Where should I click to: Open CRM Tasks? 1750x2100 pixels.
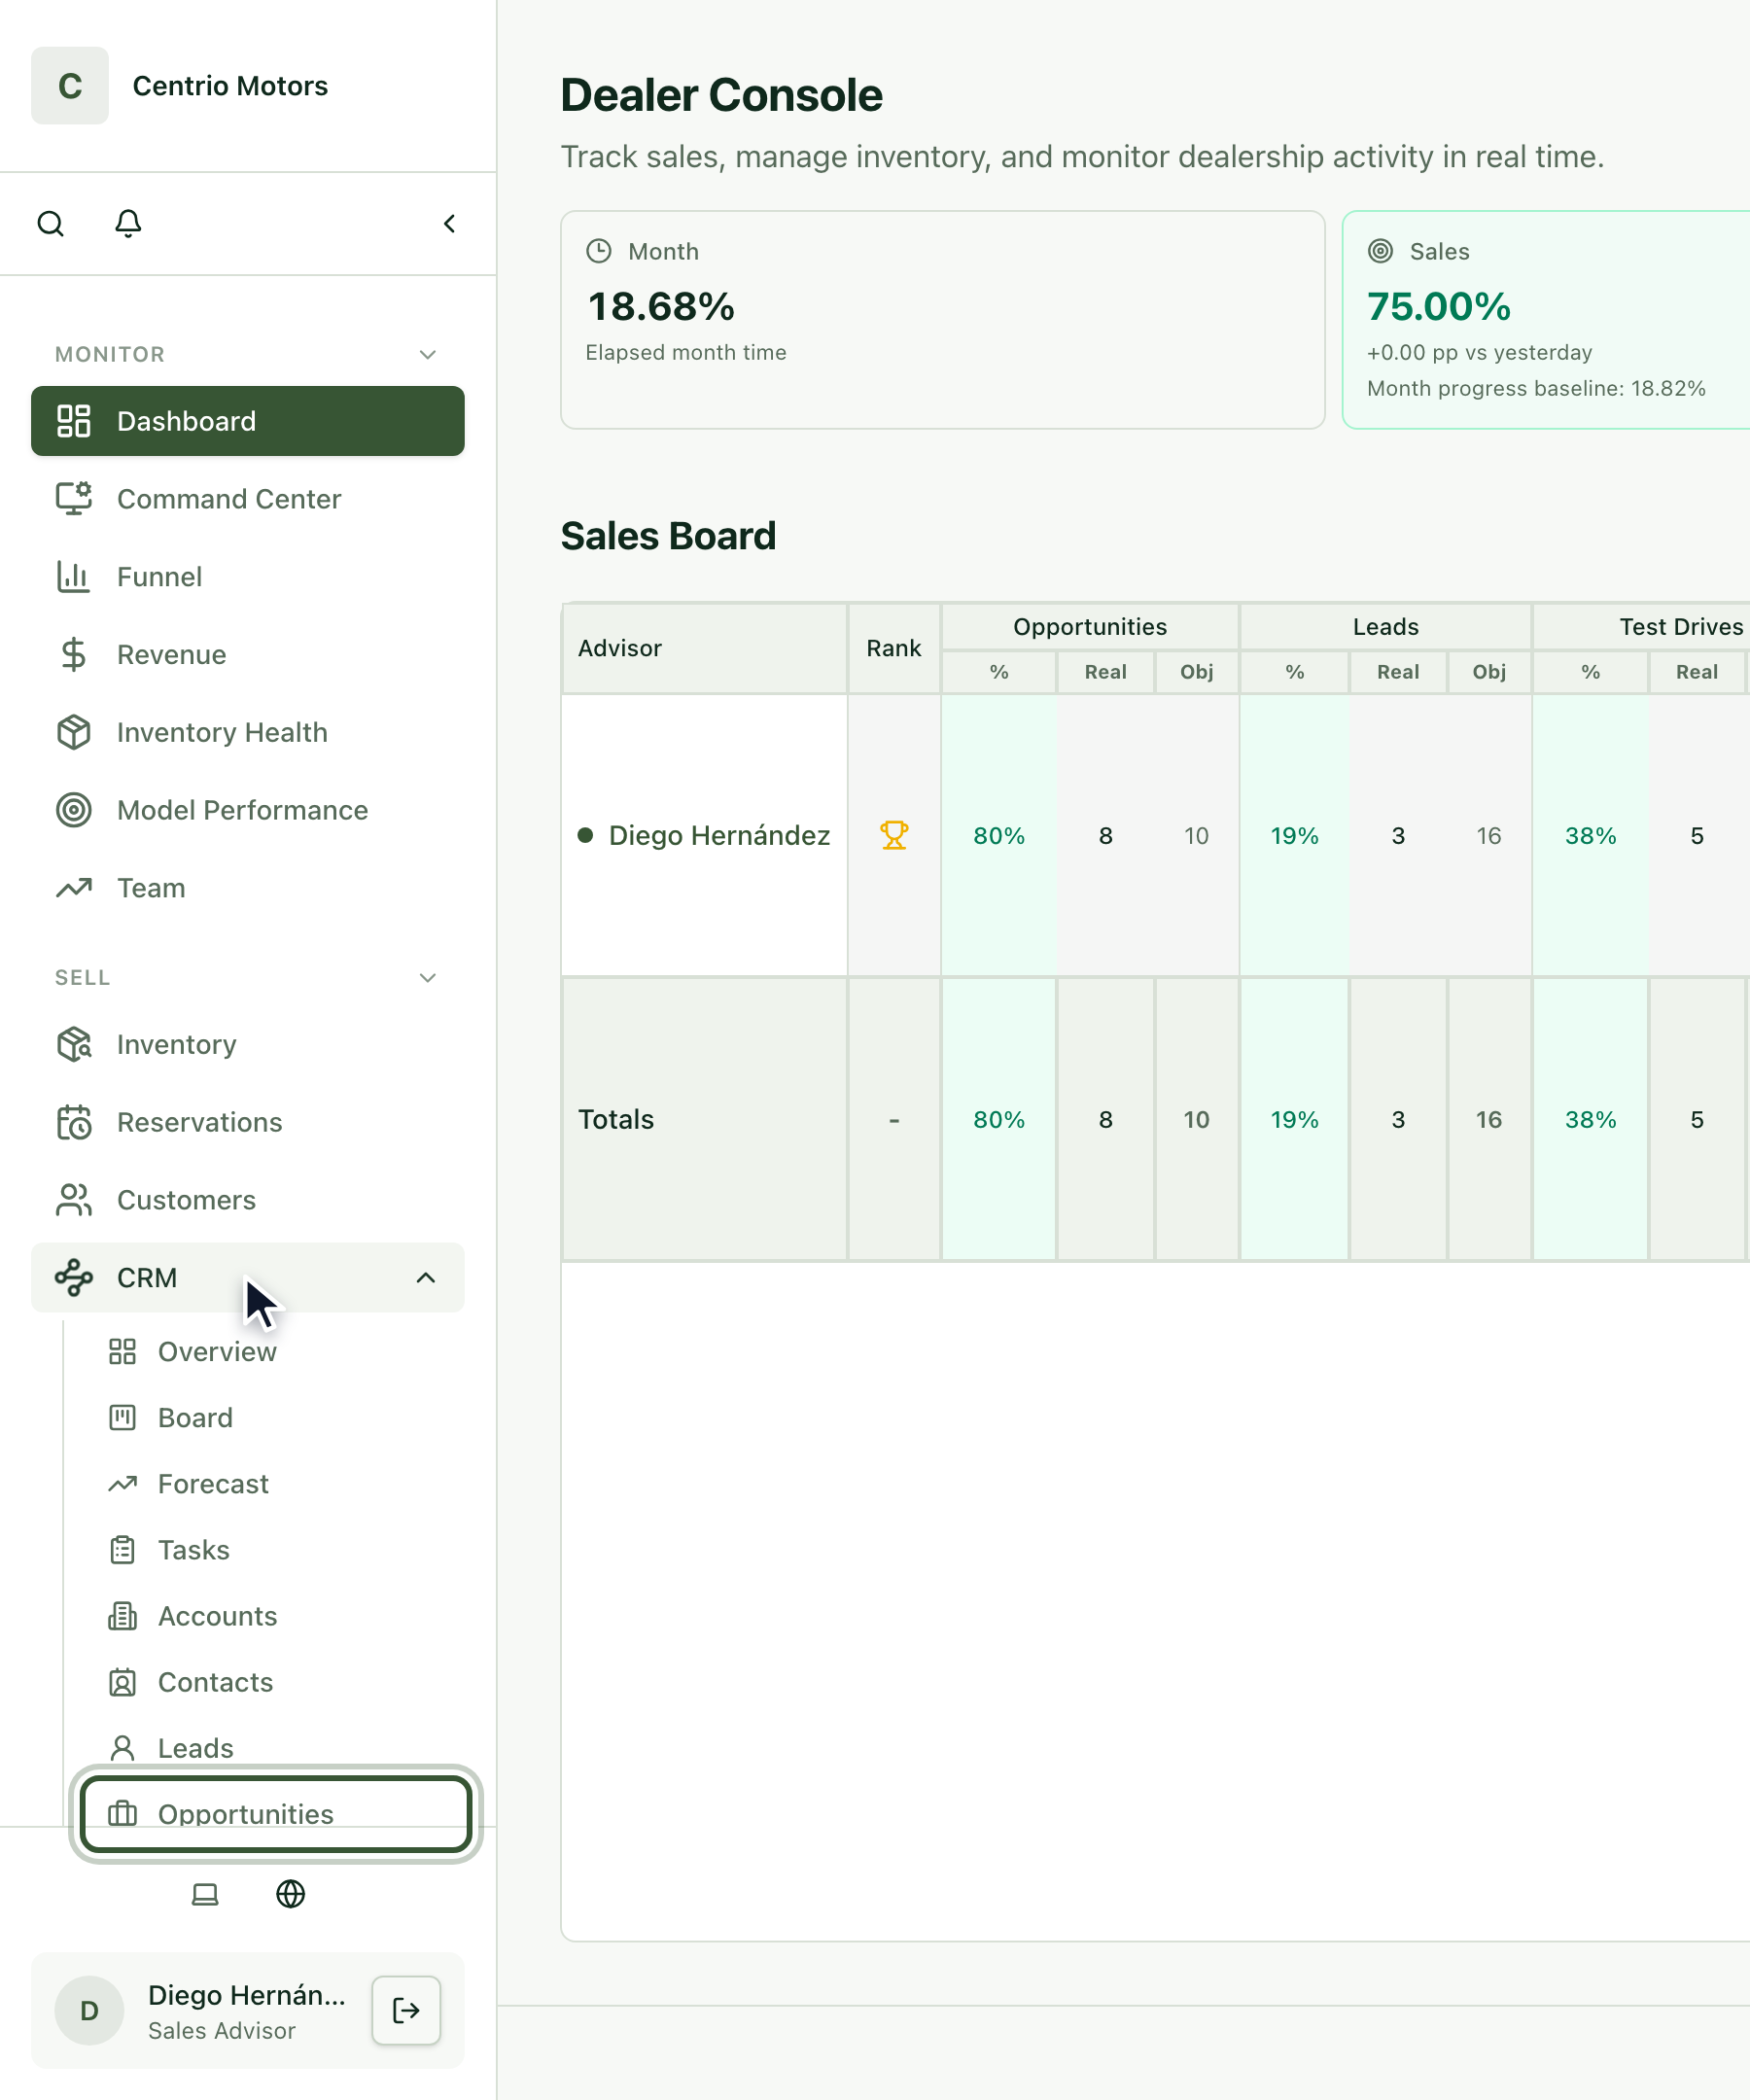pyautogui.click(x=274, y=1550)
